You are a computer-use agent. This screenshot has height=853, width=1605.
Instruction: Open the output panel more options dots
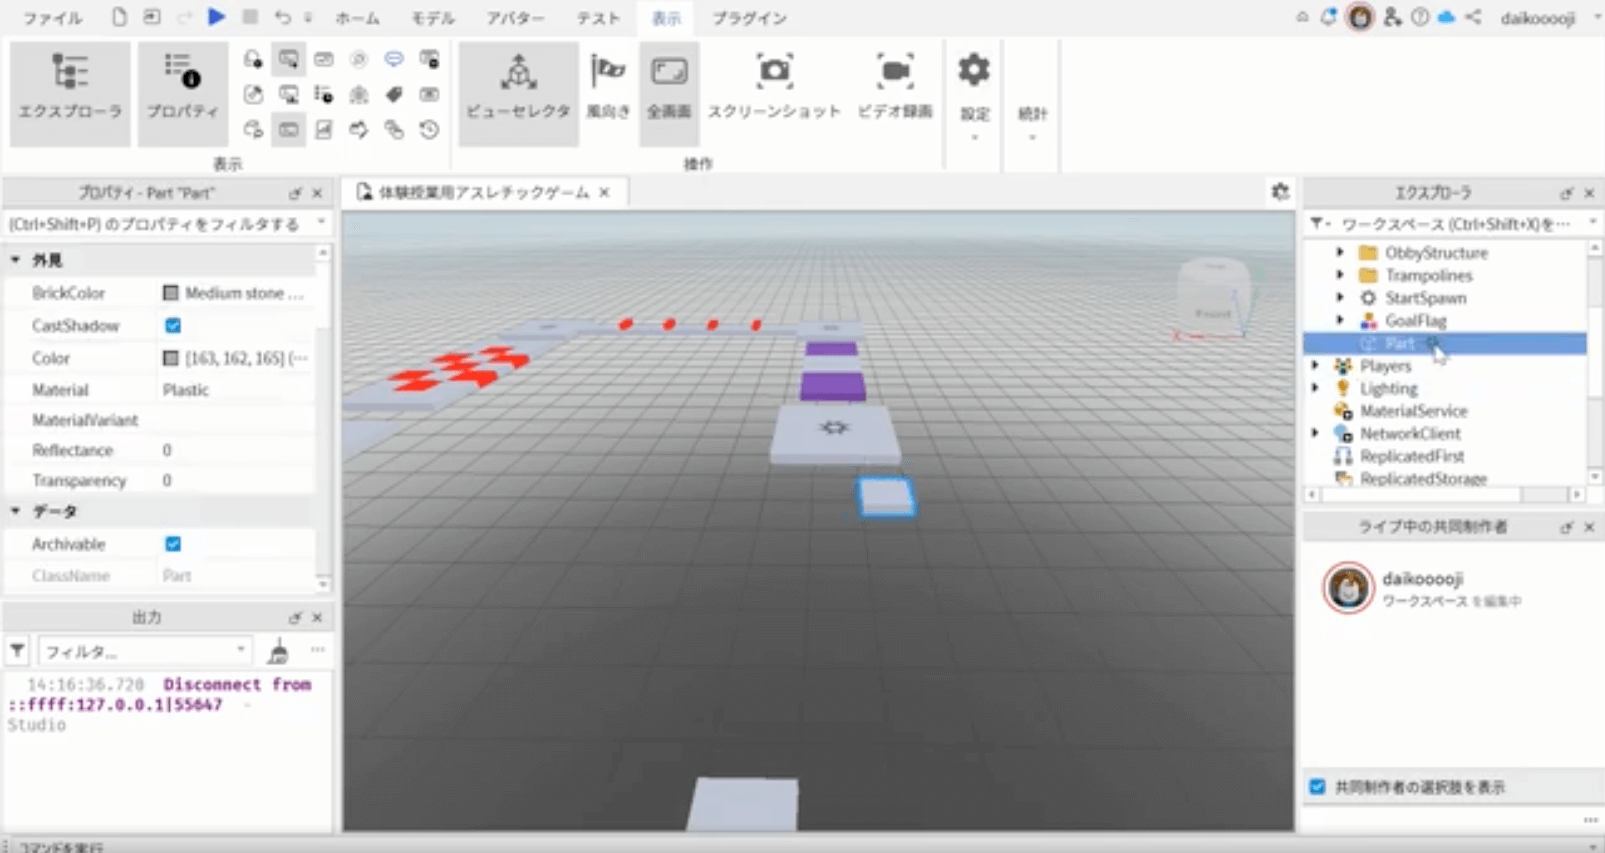tap(317, 650)
